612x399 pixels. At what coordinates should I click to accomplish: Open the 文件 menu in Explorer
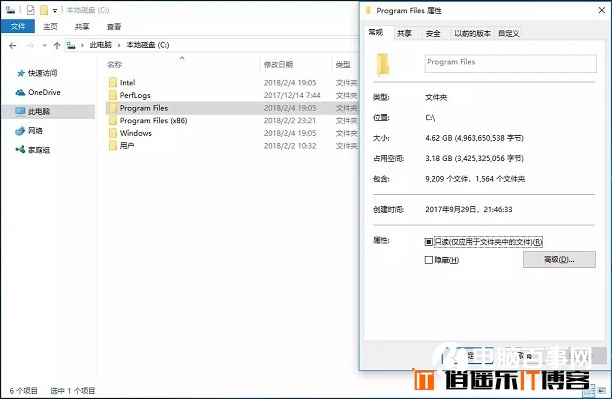[x=18, y=26]
